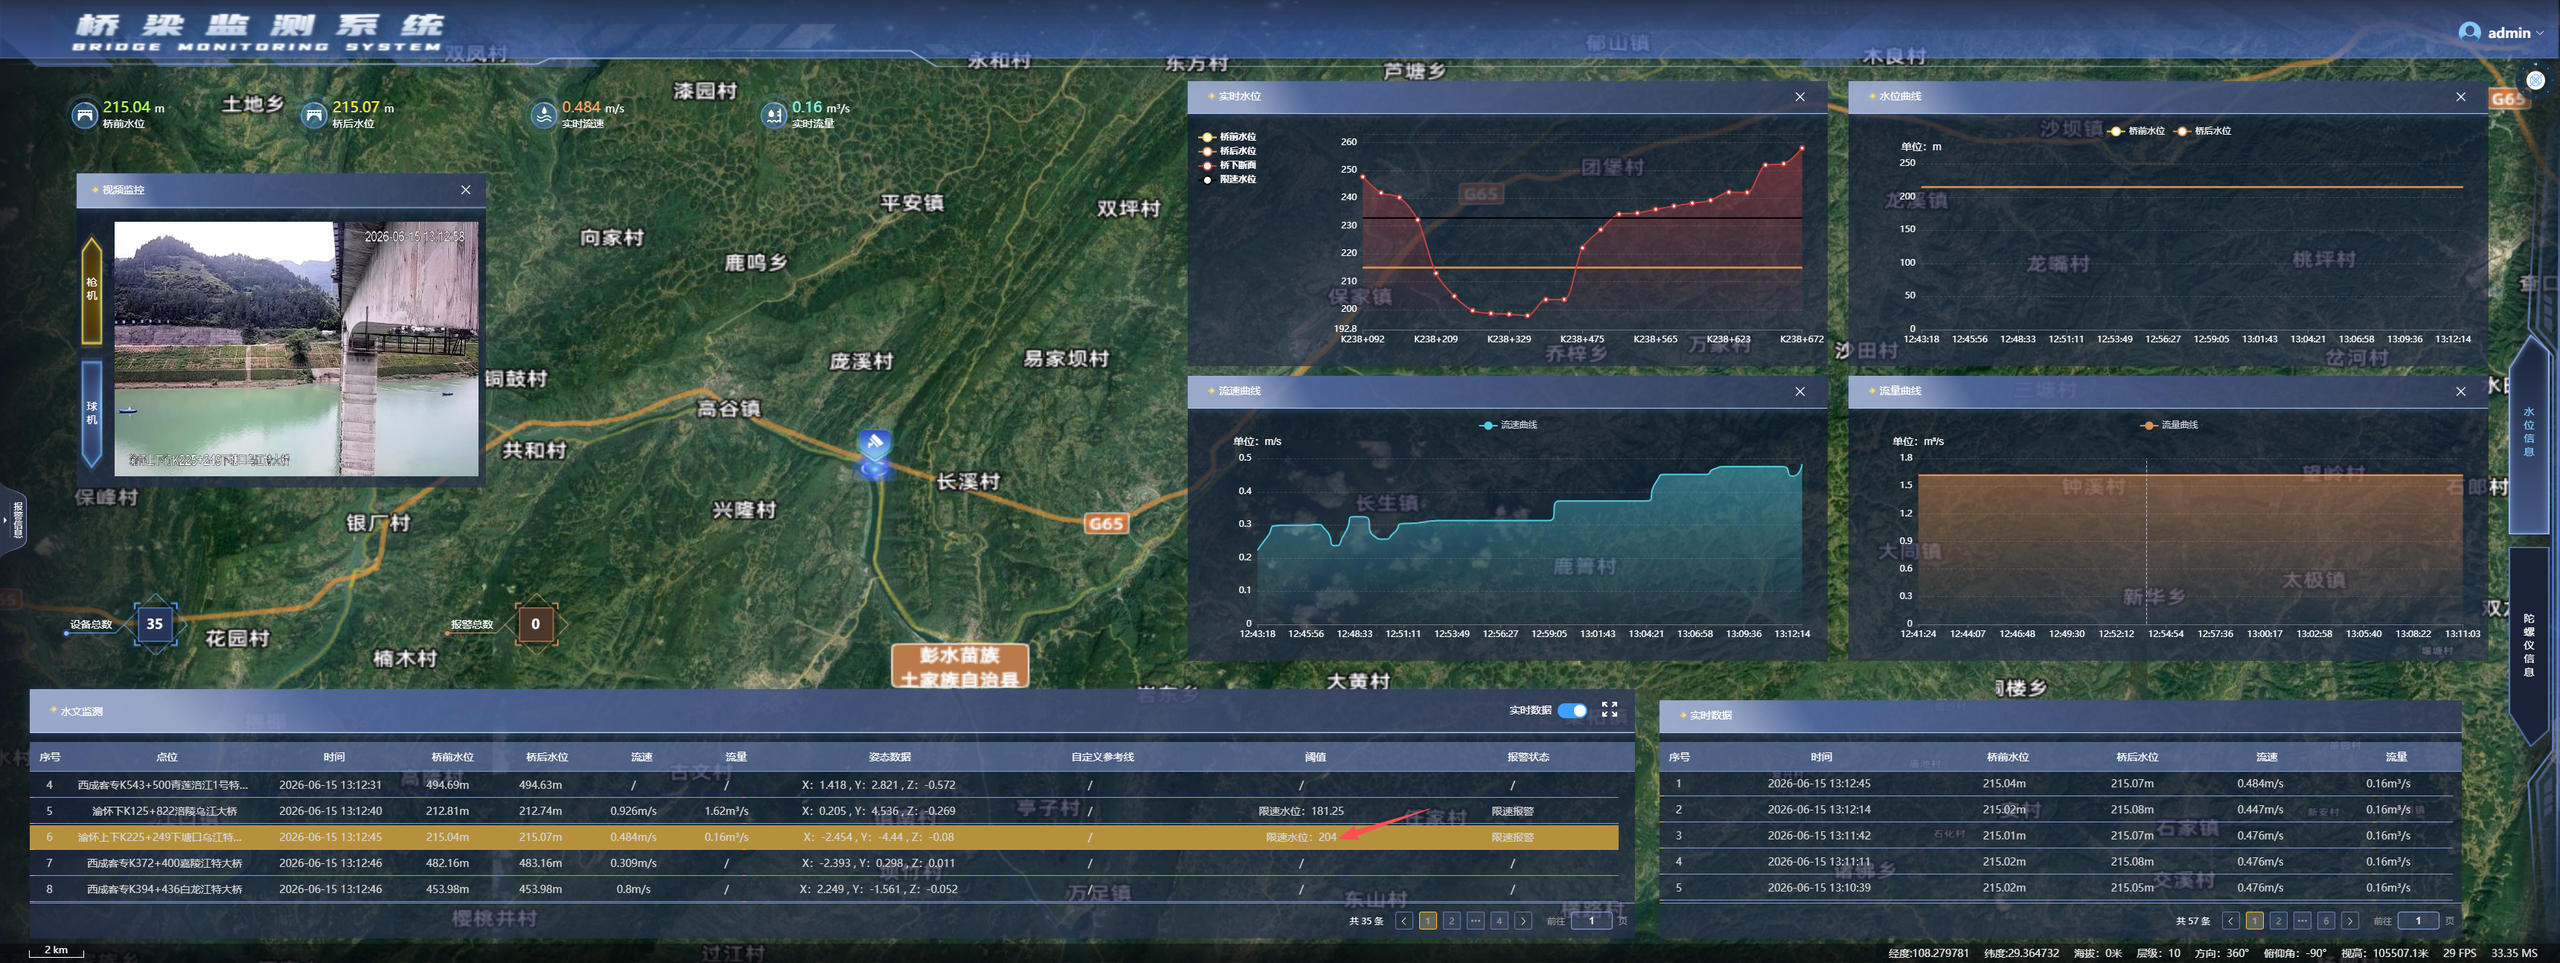Click the 桥后水位 bridge icon at top
Screen dimensions: 2560x963
[315, 115]
